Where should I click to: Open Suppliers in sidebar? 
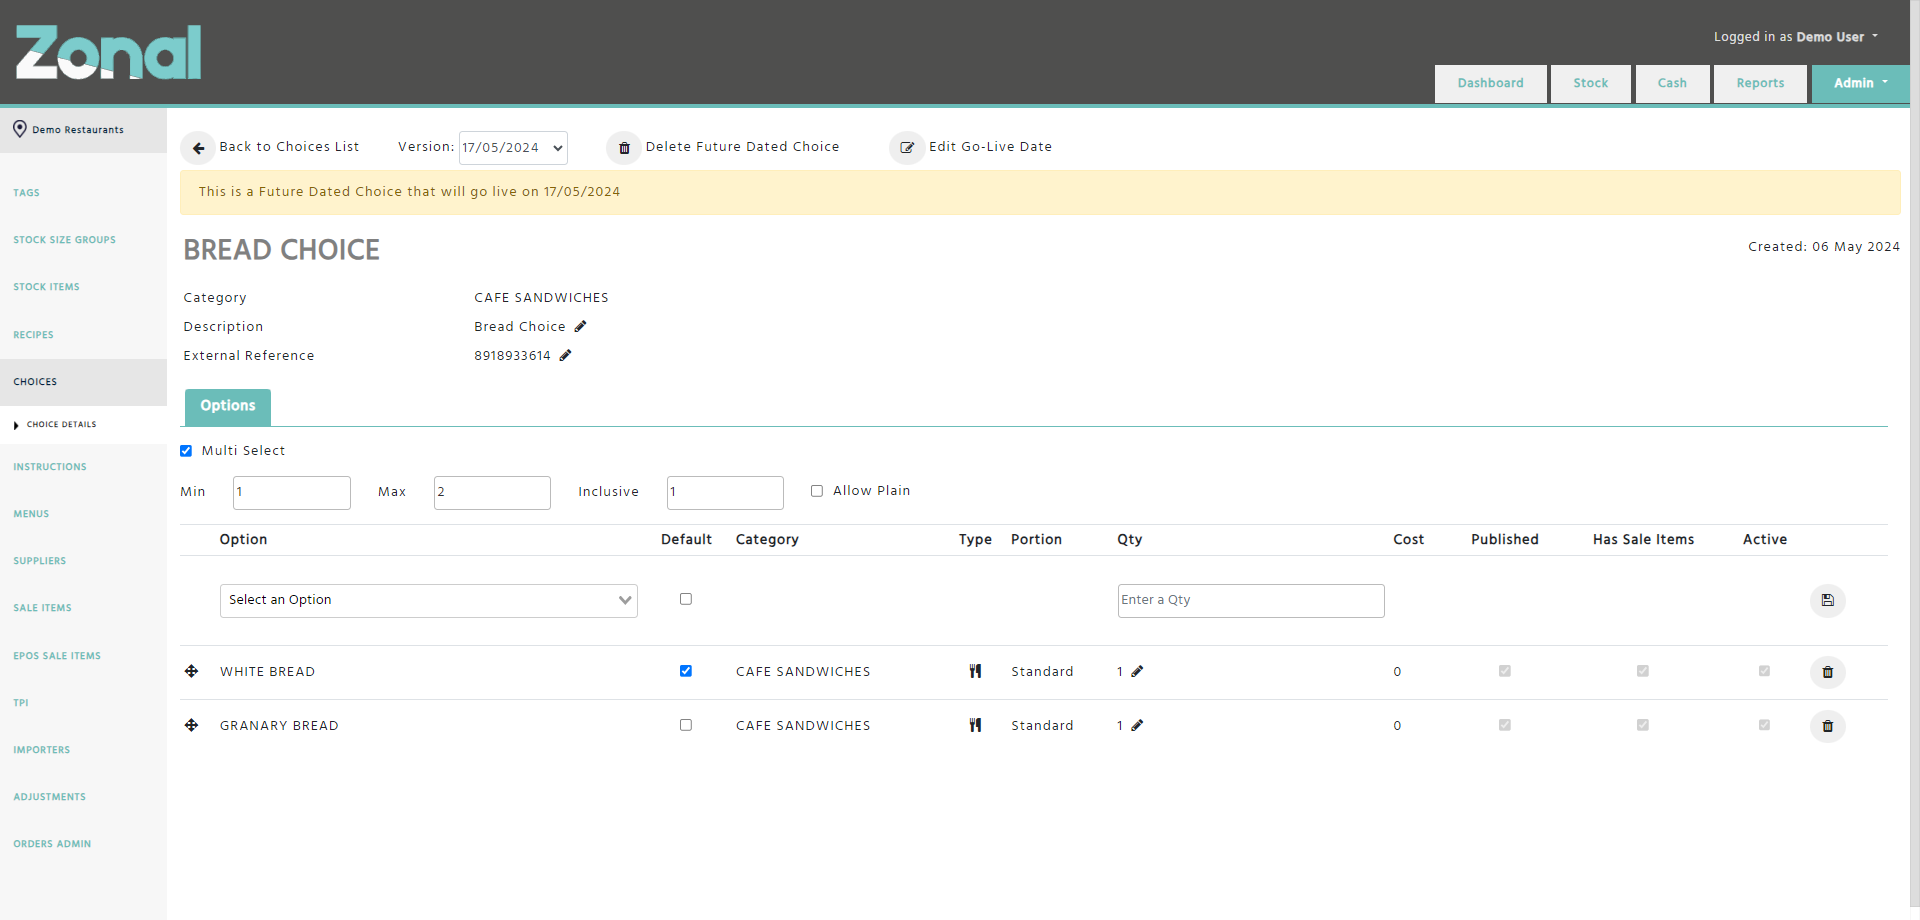(x=39, y=561)
